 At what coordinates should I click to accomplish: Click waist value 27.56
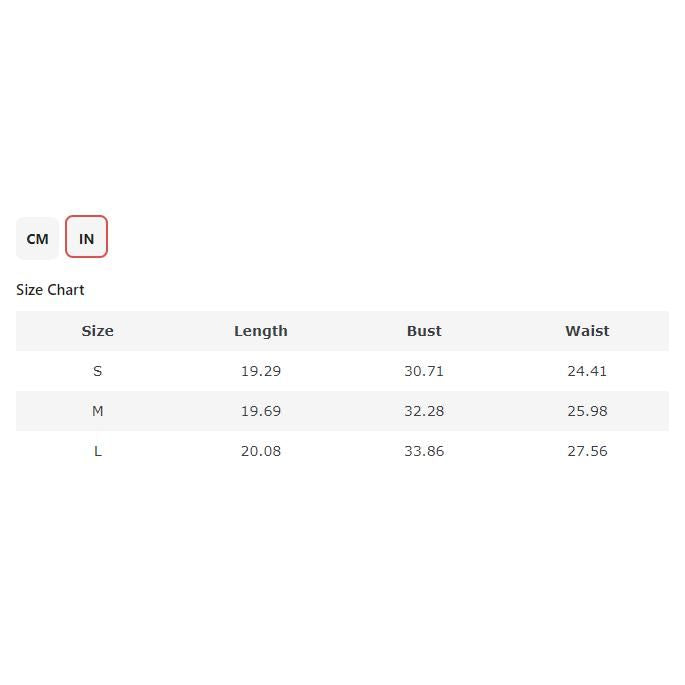(587, 451)
